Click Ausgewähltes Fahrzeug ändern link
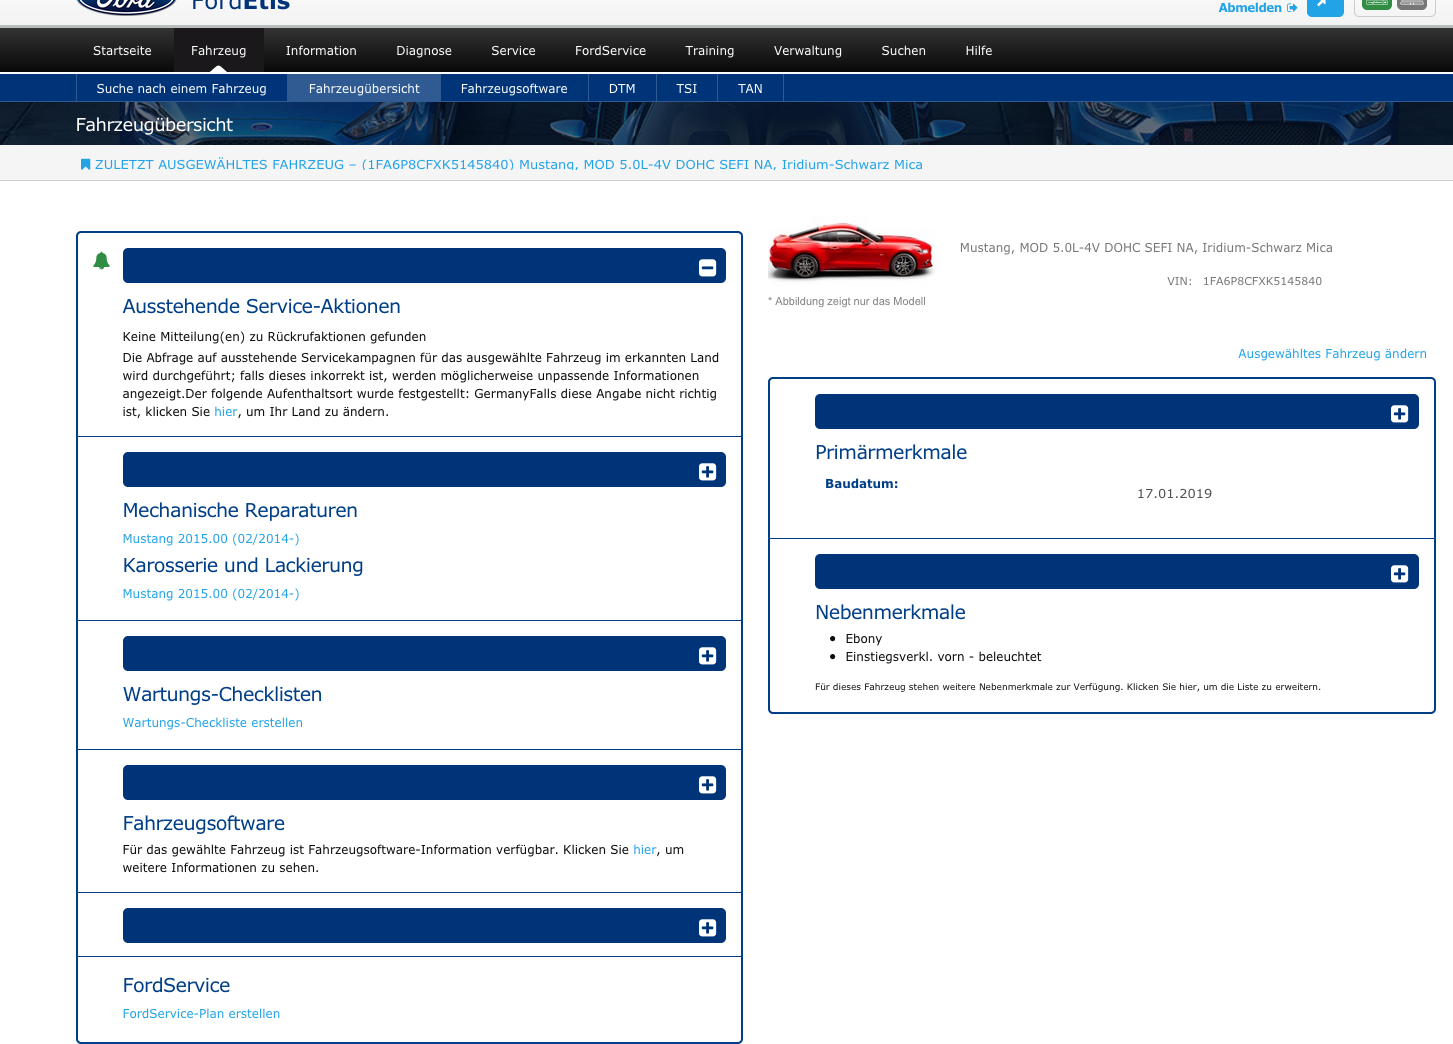The width and height of the screenshot is (1453, 1044). click(x=1332, y=354)
